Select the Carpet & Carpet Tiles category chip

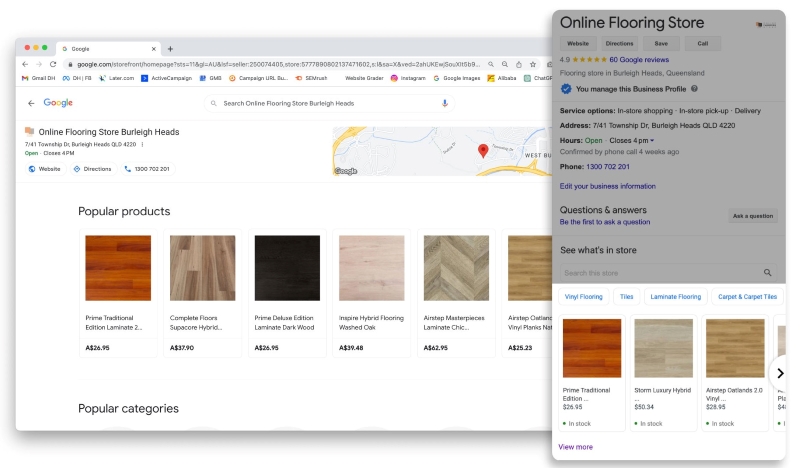[747, 297]
